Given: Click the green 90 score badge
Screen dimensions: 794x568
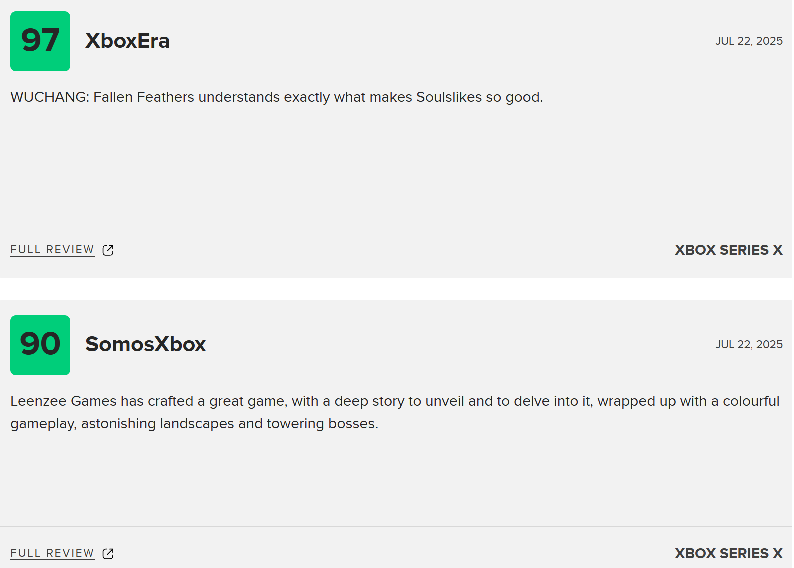Looking at the screenshot, I should (x=40, y=345).
